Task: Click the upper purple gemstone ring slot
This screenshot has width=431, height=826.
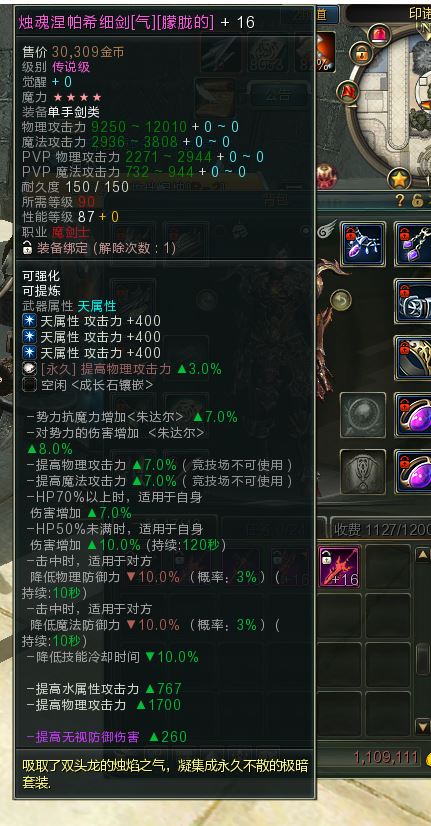Action: (413, 415)
